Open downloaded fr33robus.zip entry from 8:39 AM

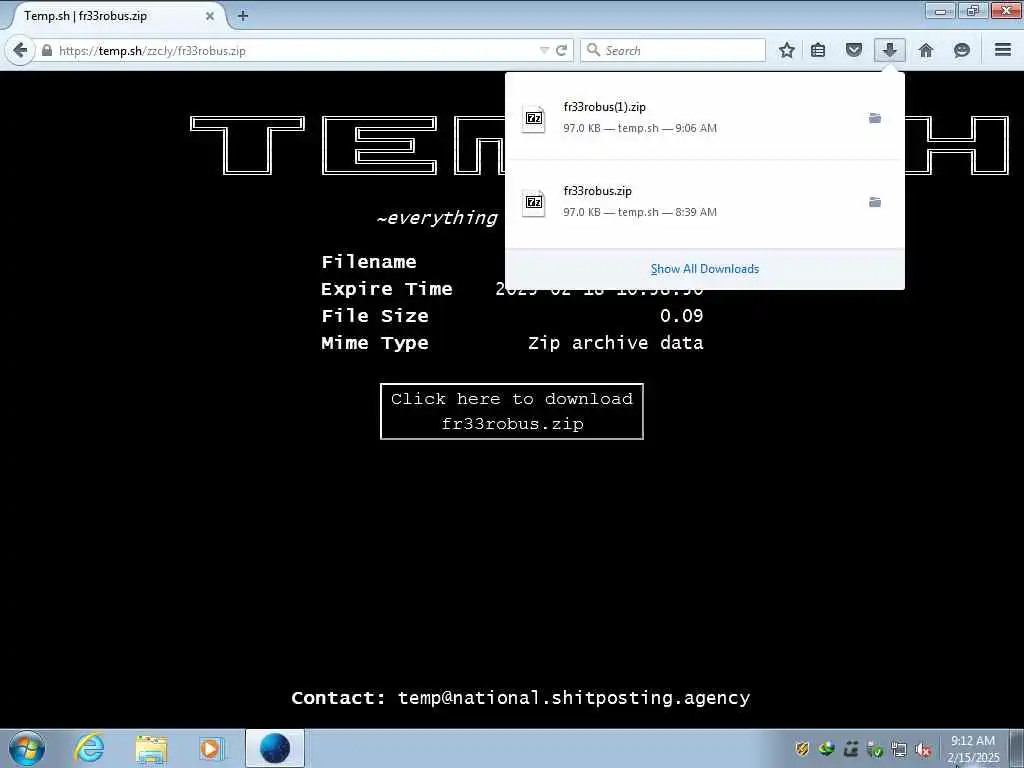tap(705, 202)
